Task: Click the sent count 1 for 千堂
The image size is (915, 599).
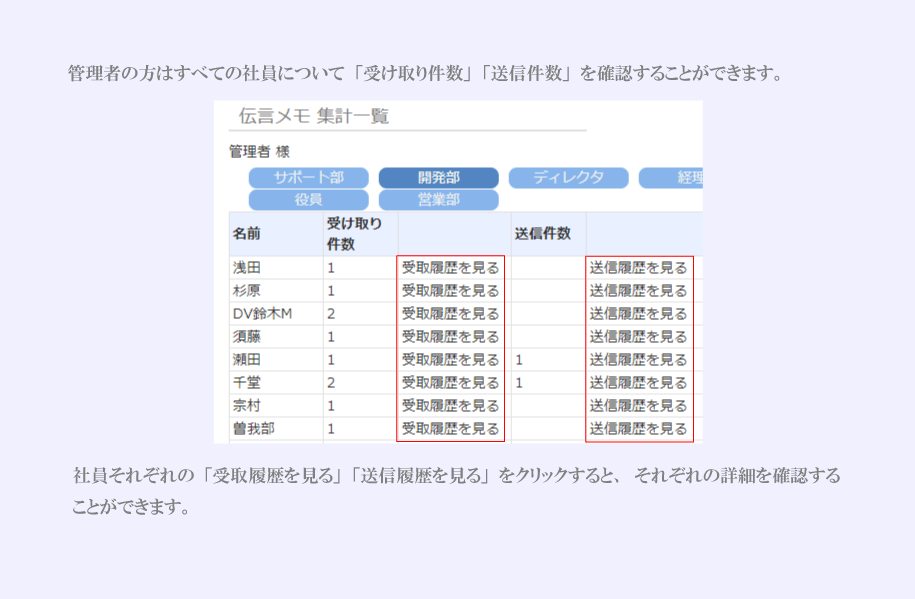Action: pos(519,383)
